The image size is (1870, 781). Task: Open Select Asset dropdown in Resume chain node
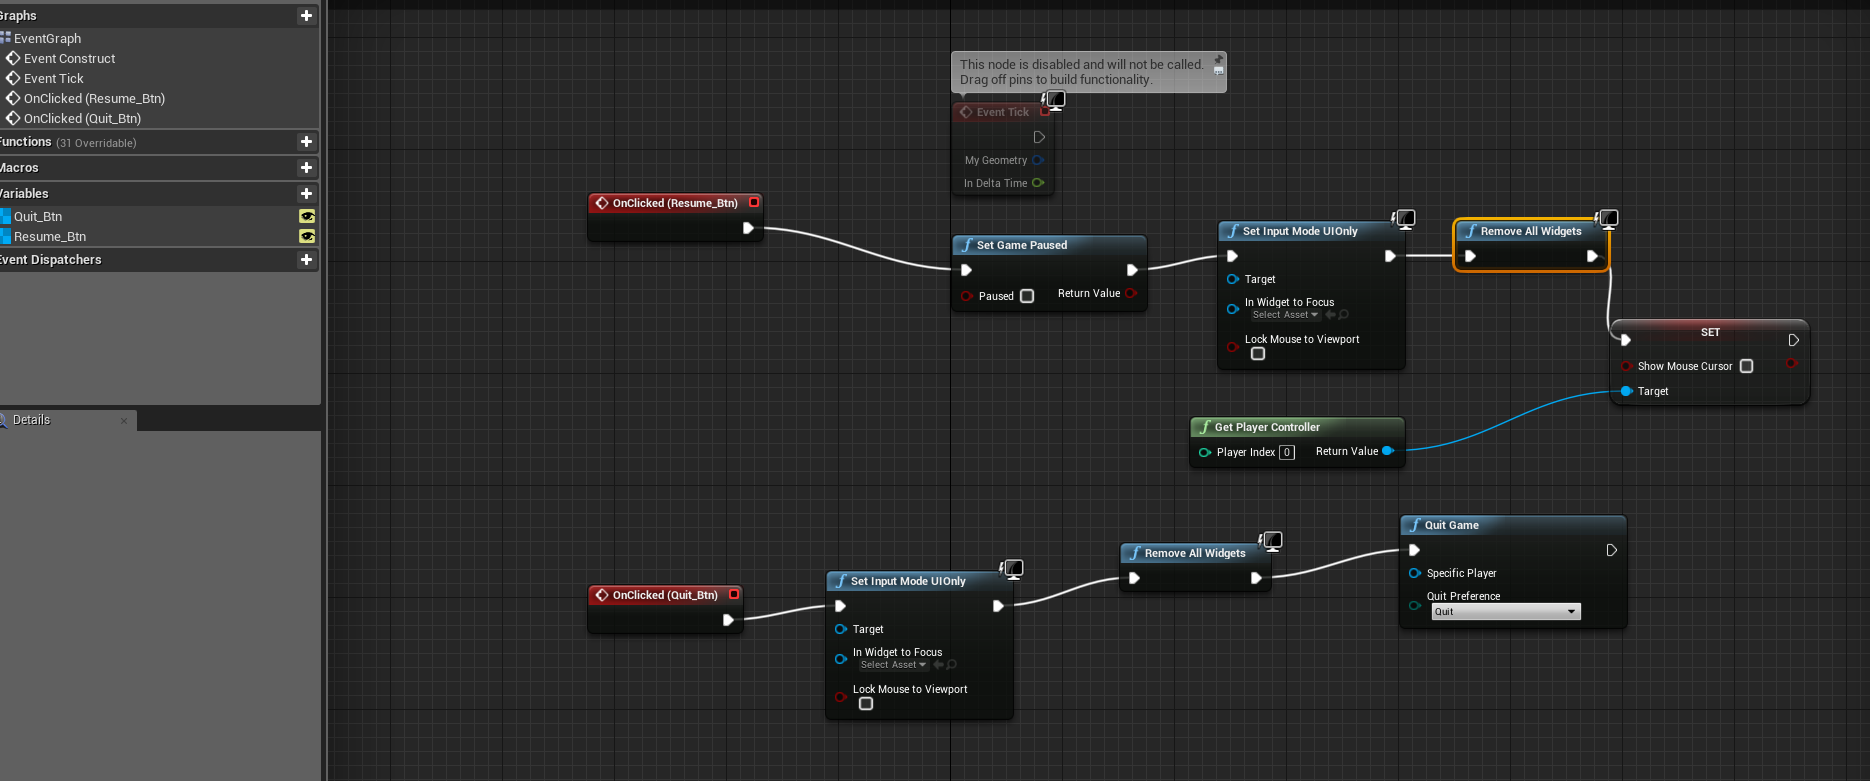pyautogui.click(x=1285, y=315)
